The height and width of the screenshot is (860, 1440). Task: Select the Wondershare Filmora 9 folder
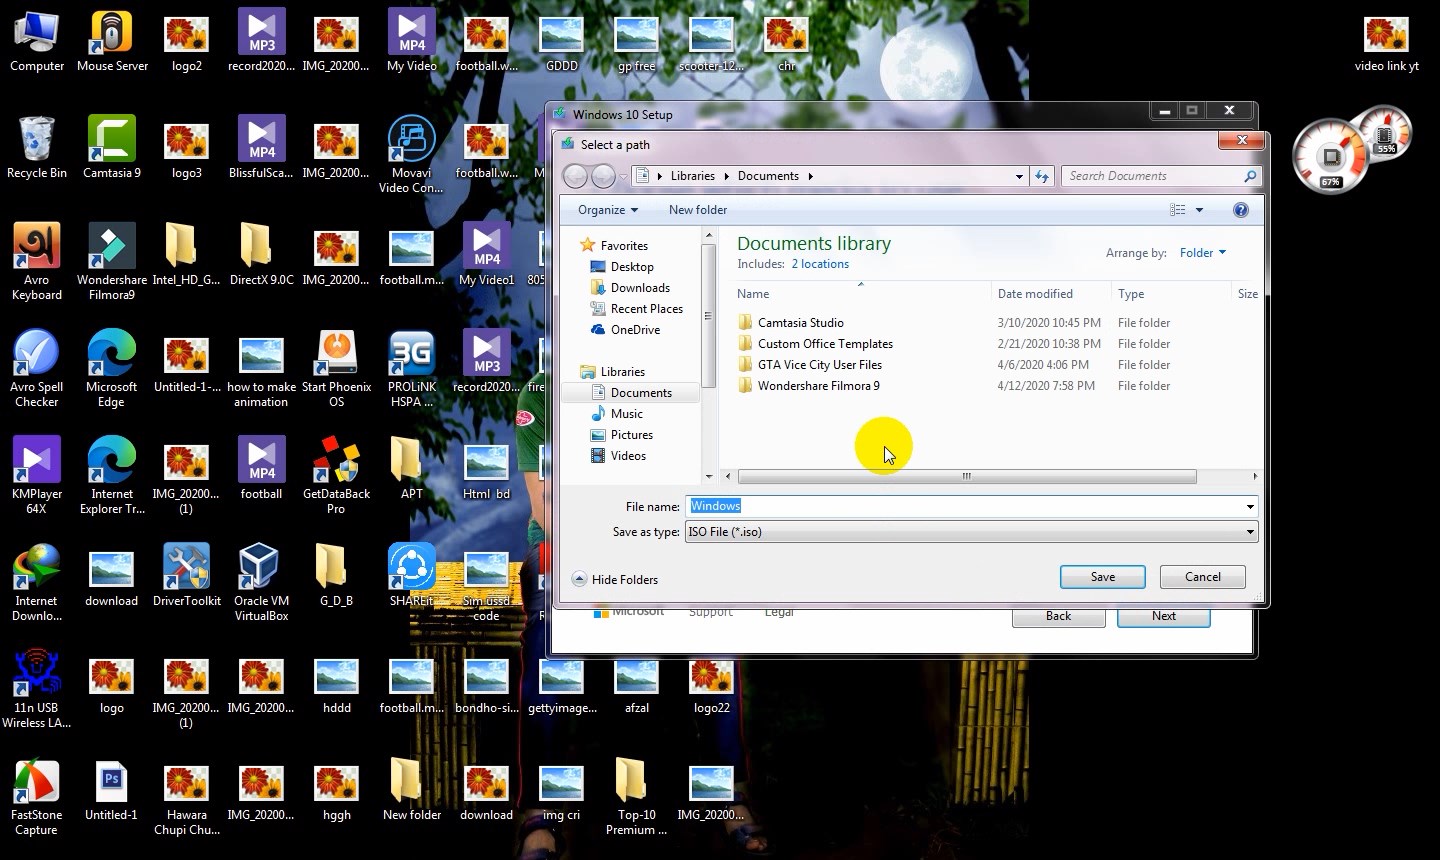[x=818, y=386]
